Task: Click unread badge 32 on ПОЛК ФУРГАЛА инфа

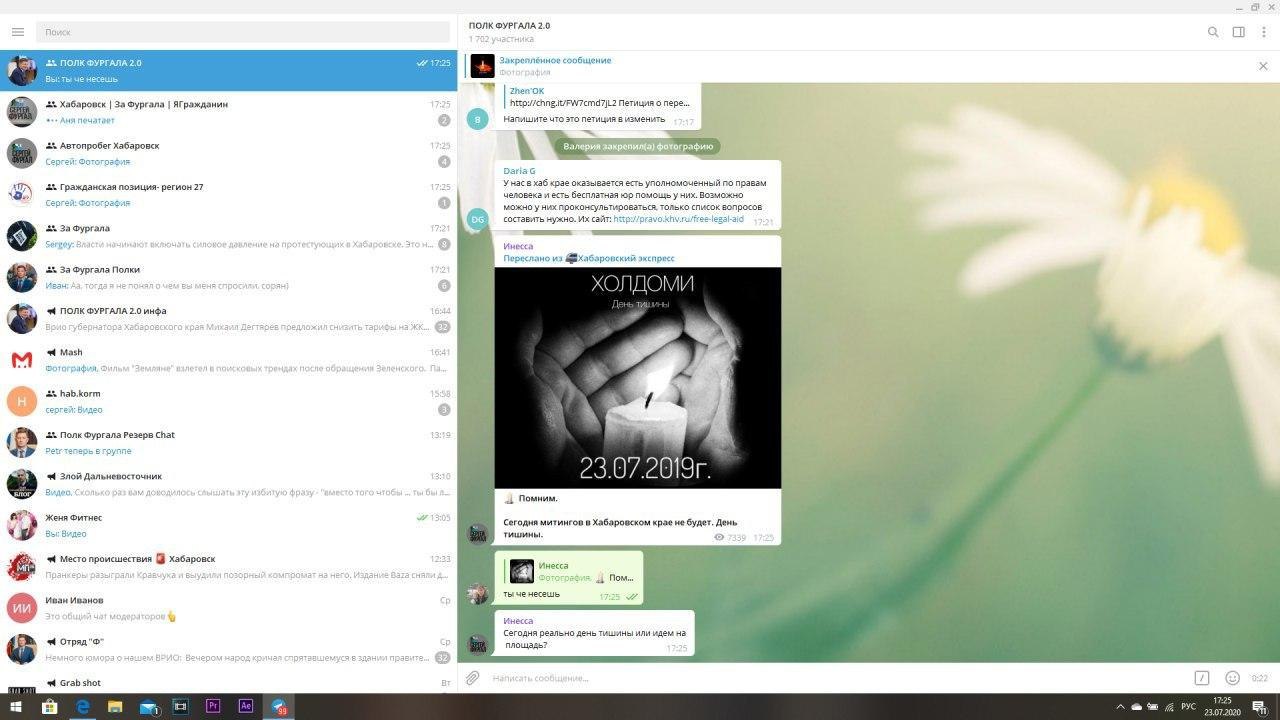Action: click(x=443, y=327)
